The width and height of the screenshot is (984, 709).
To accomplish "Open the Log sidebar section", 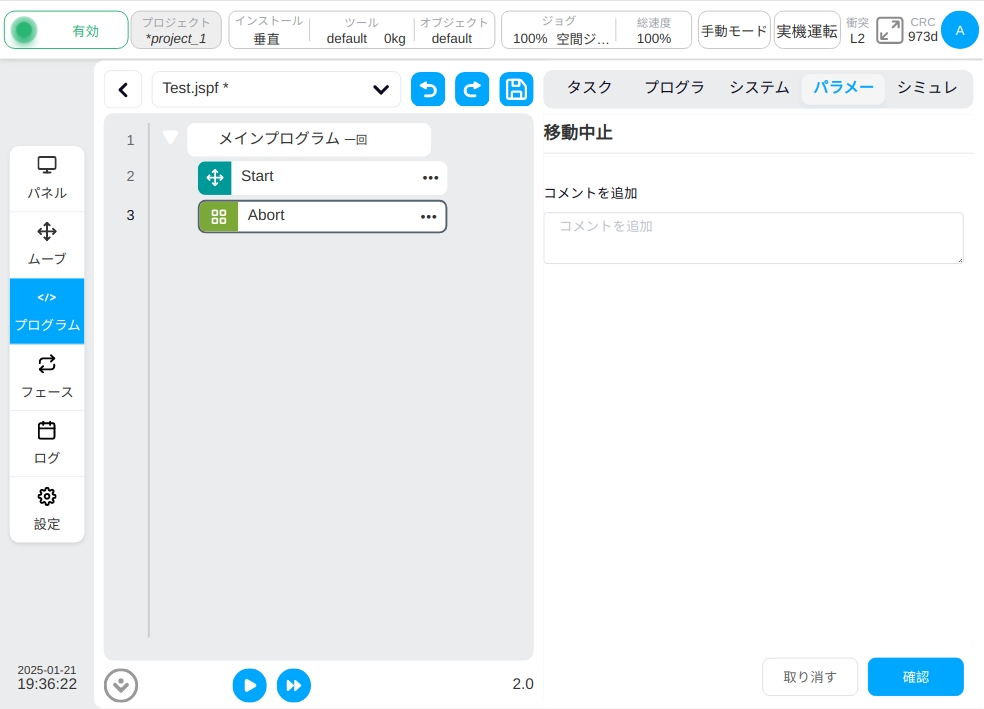I will pyautogui.click(x=47, y=444).
